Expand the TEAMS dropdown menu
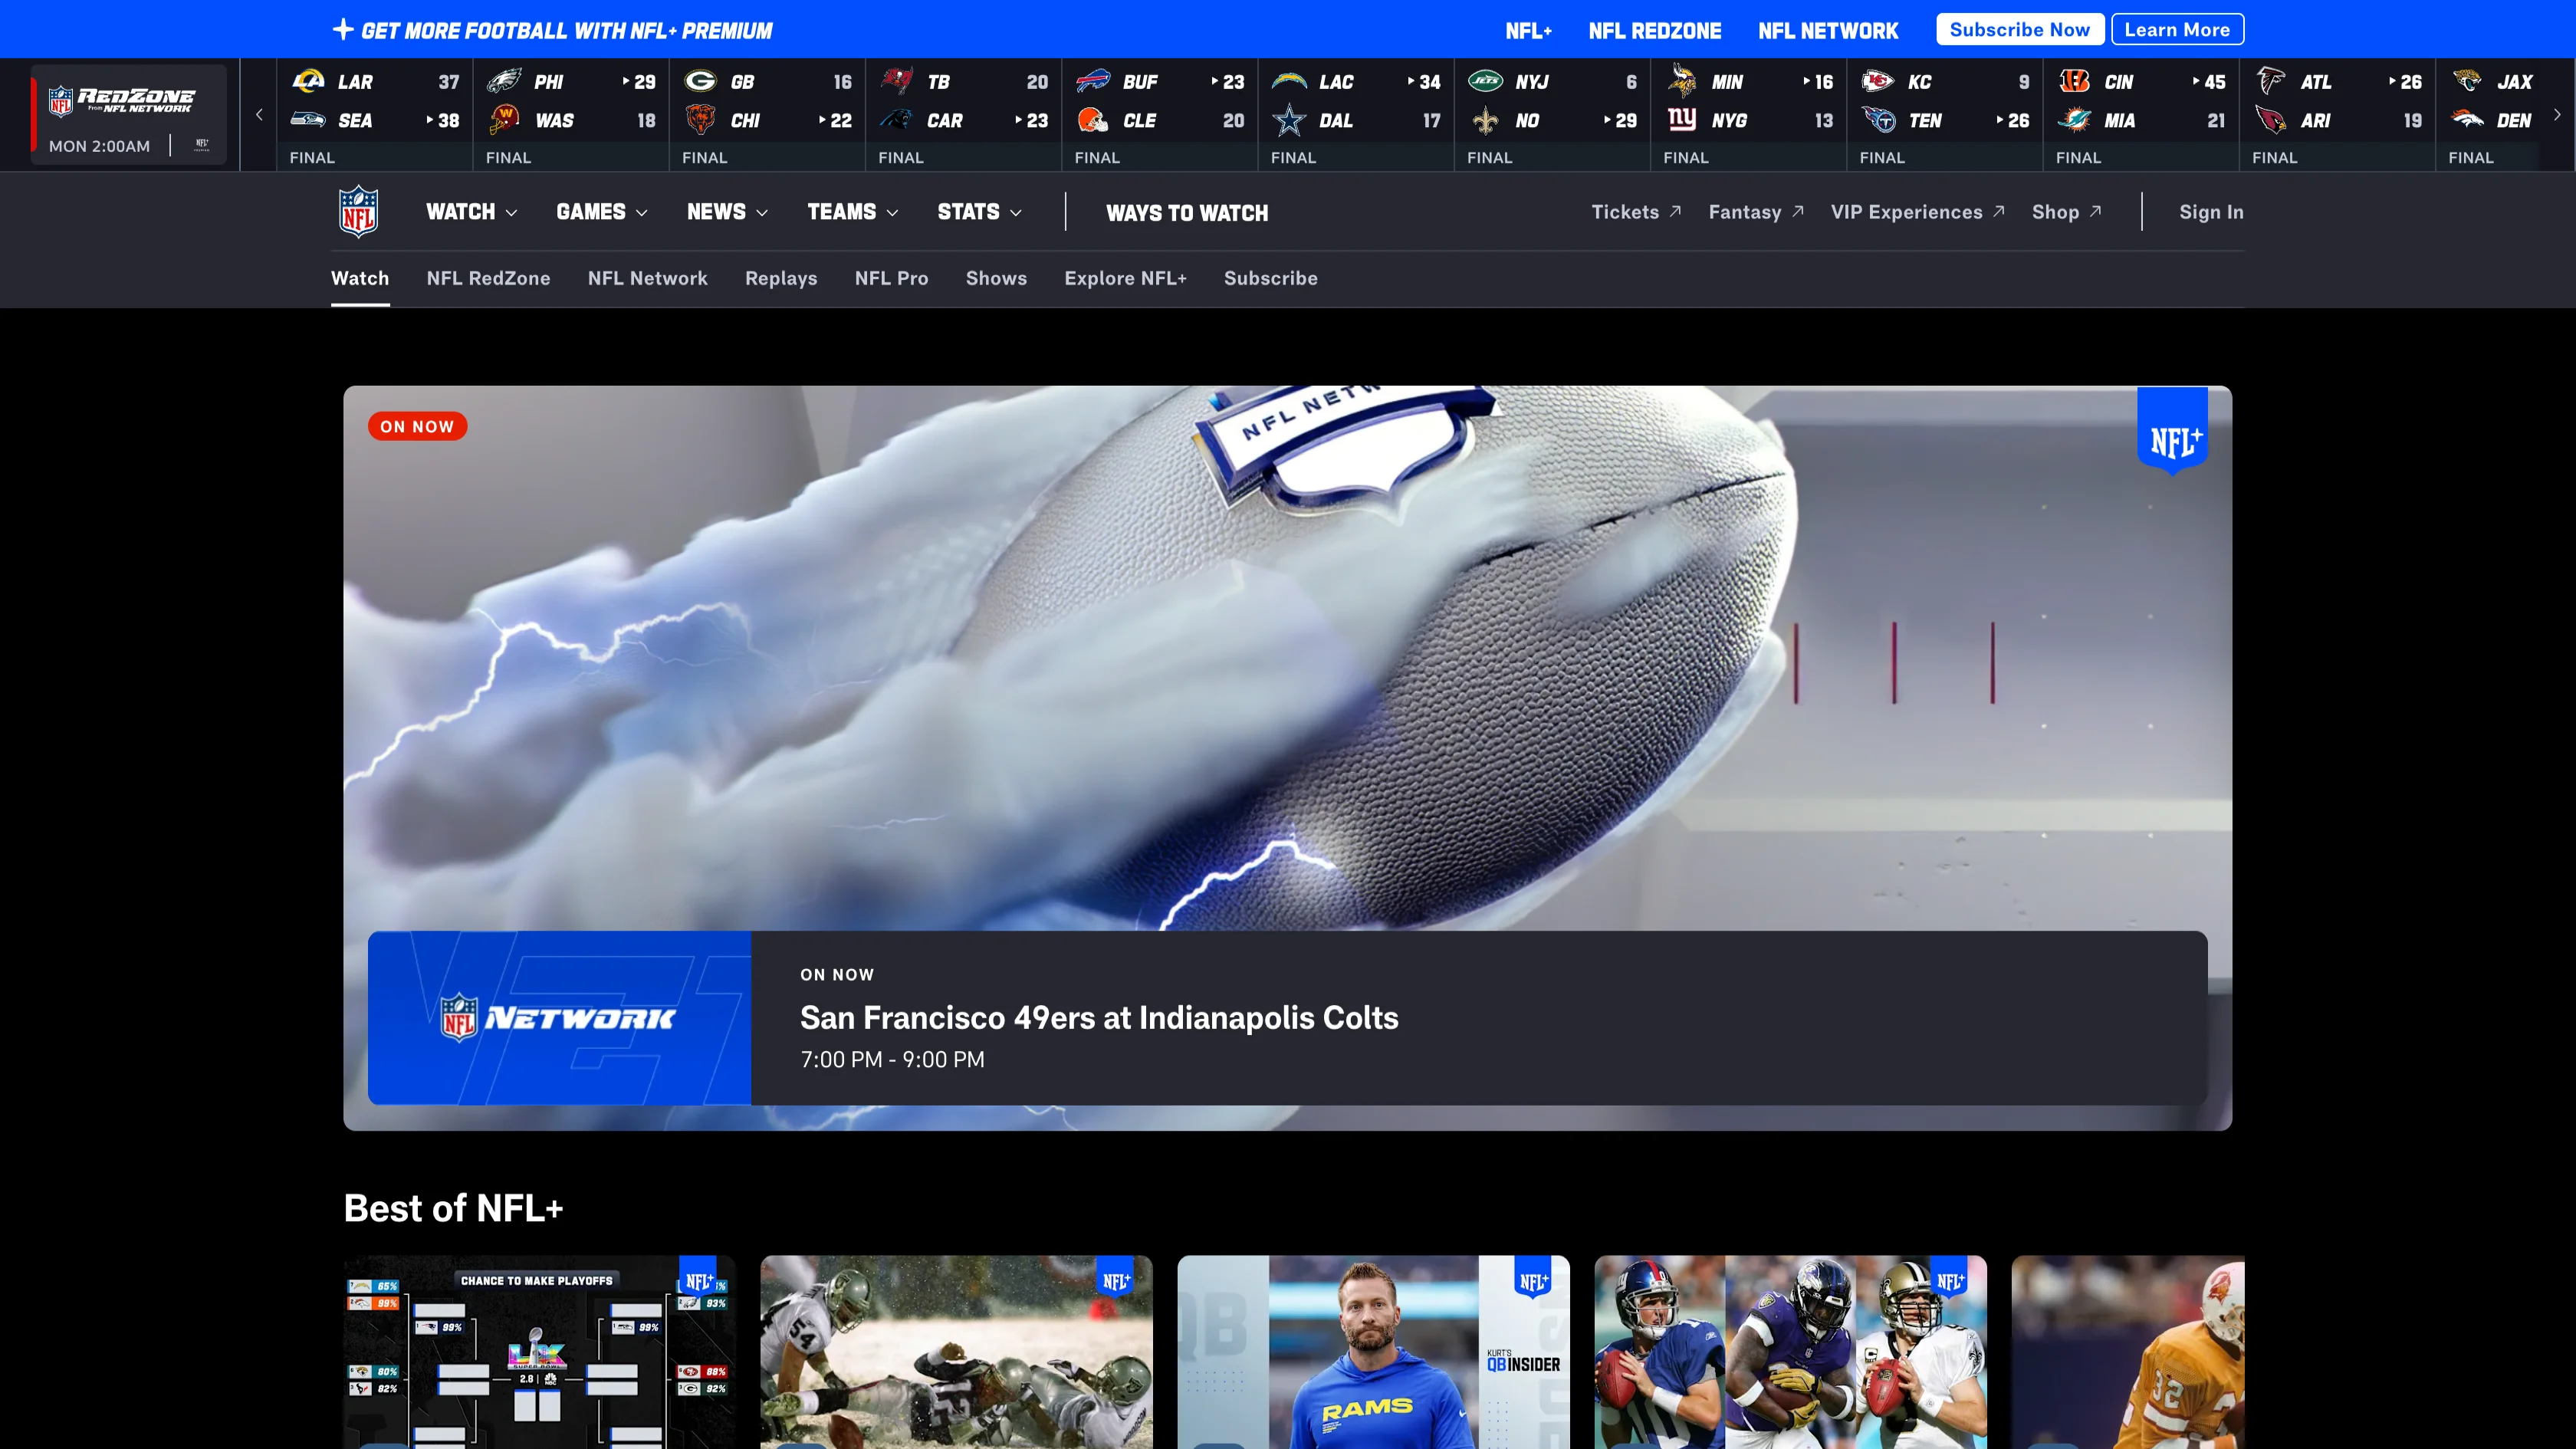 (x=852, y=212)
